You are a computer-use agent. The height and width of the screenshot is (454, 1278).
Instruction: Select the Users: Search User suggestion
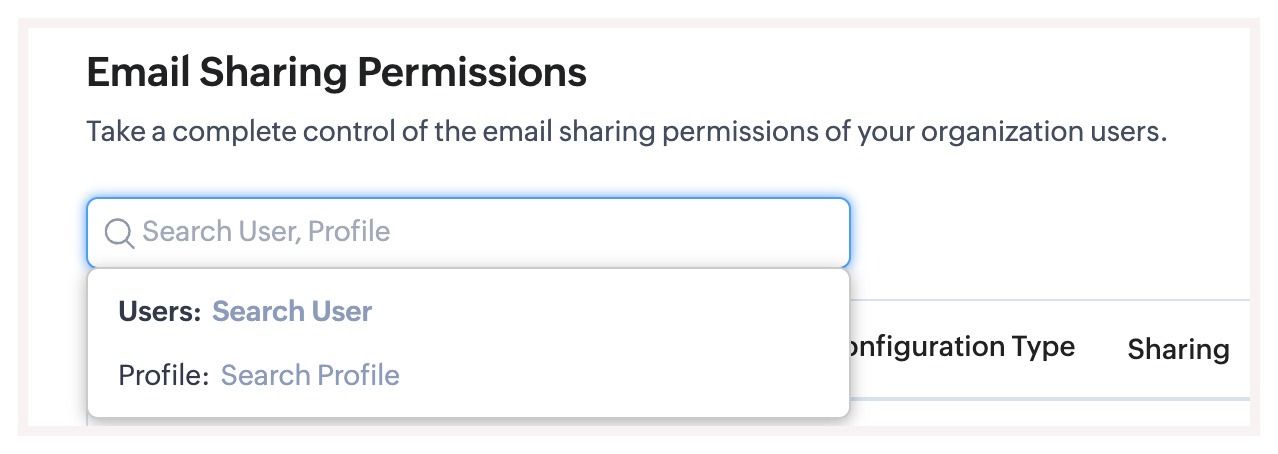coord(468,311)
